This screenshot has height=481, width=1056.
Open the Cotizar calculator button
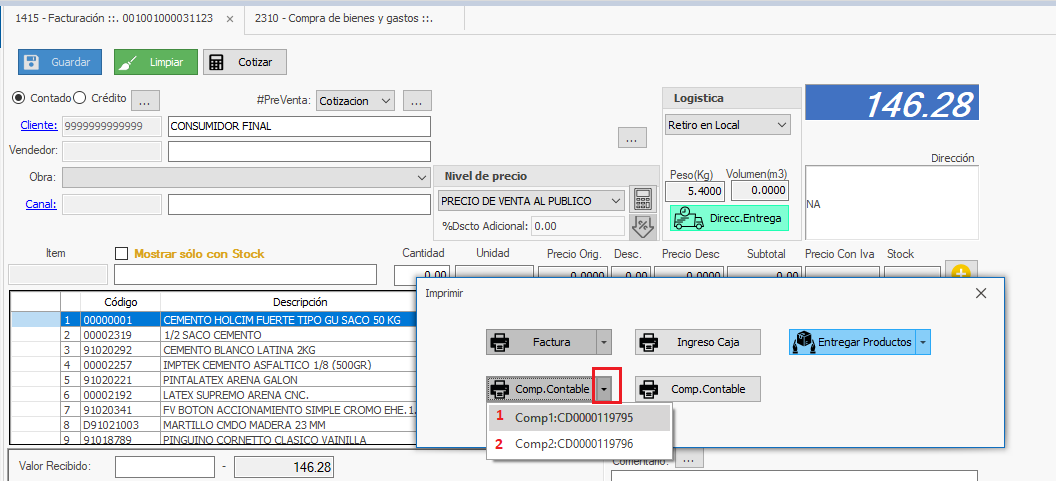click(x=244, y=62)
